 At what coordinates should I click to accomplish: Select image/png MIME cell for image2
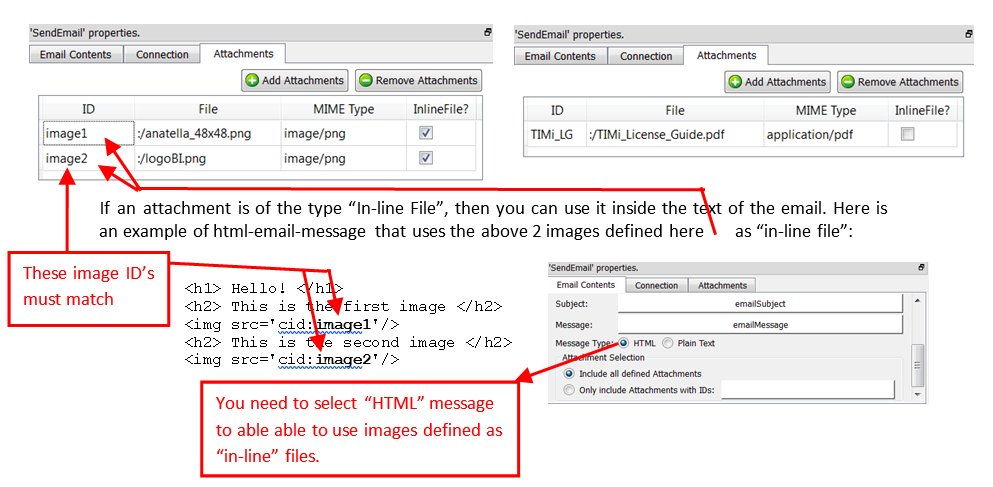pos(344,158)
